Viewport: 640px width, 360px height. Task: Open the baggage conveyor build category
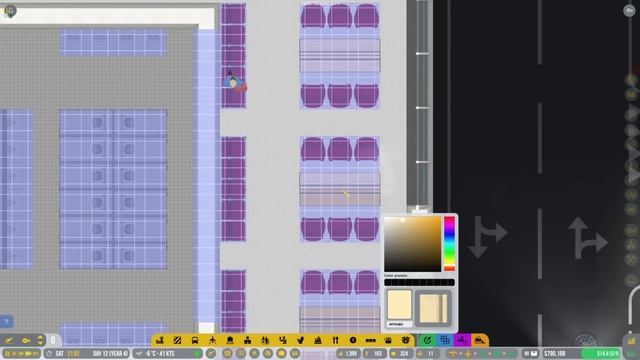click(283, 340)
